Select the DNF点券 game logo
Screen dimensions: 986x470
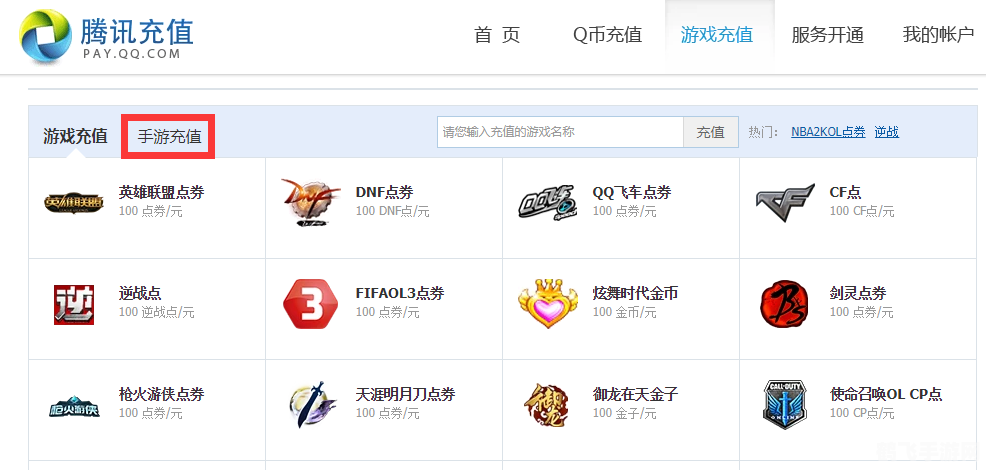tap(310, 202)
